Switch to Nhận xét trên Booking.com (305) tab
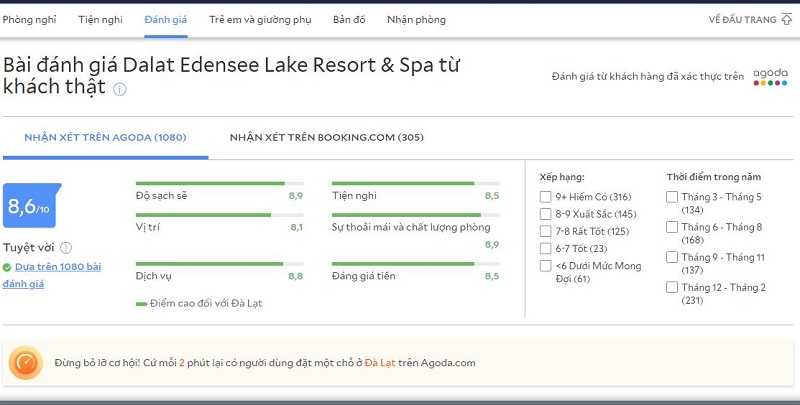800x405 pixels. [327, 138]
